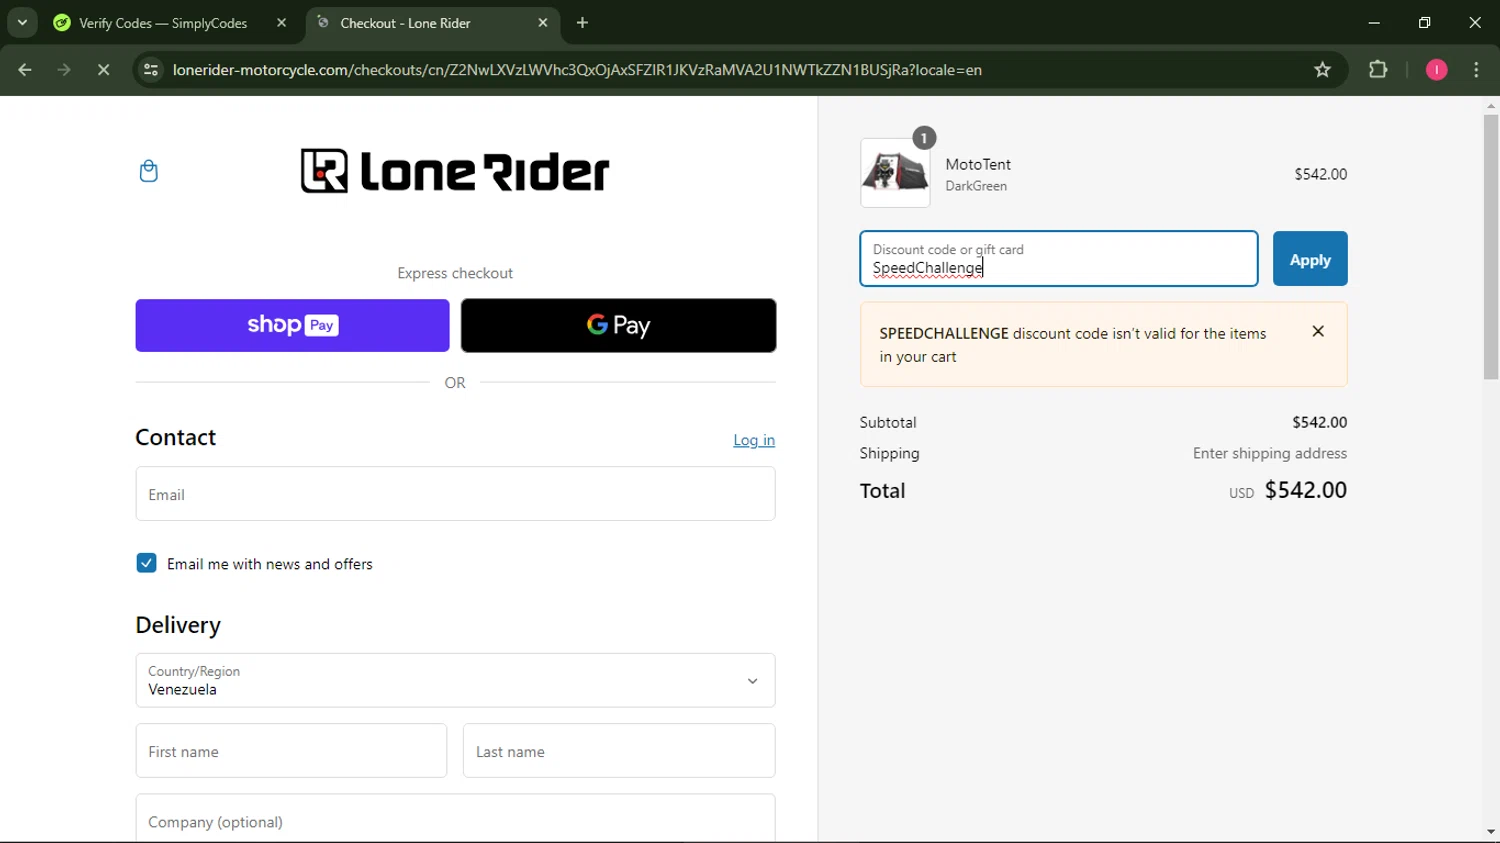Focus the Email input field
This screenshot has width=1500, height=843.
[x=455, y=494]
